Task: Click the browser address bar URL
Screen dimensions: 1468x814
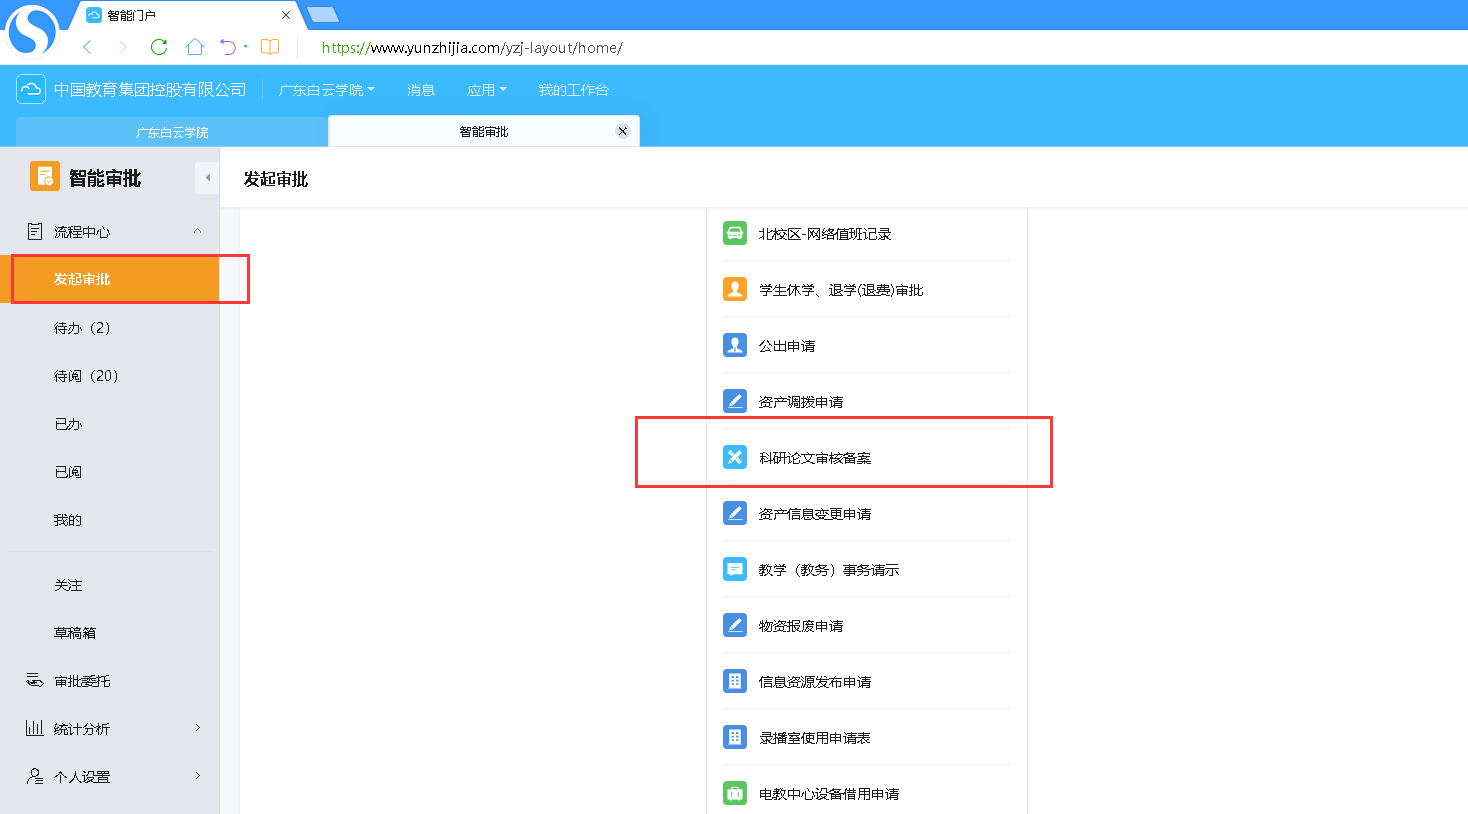Action: [472, 48]
